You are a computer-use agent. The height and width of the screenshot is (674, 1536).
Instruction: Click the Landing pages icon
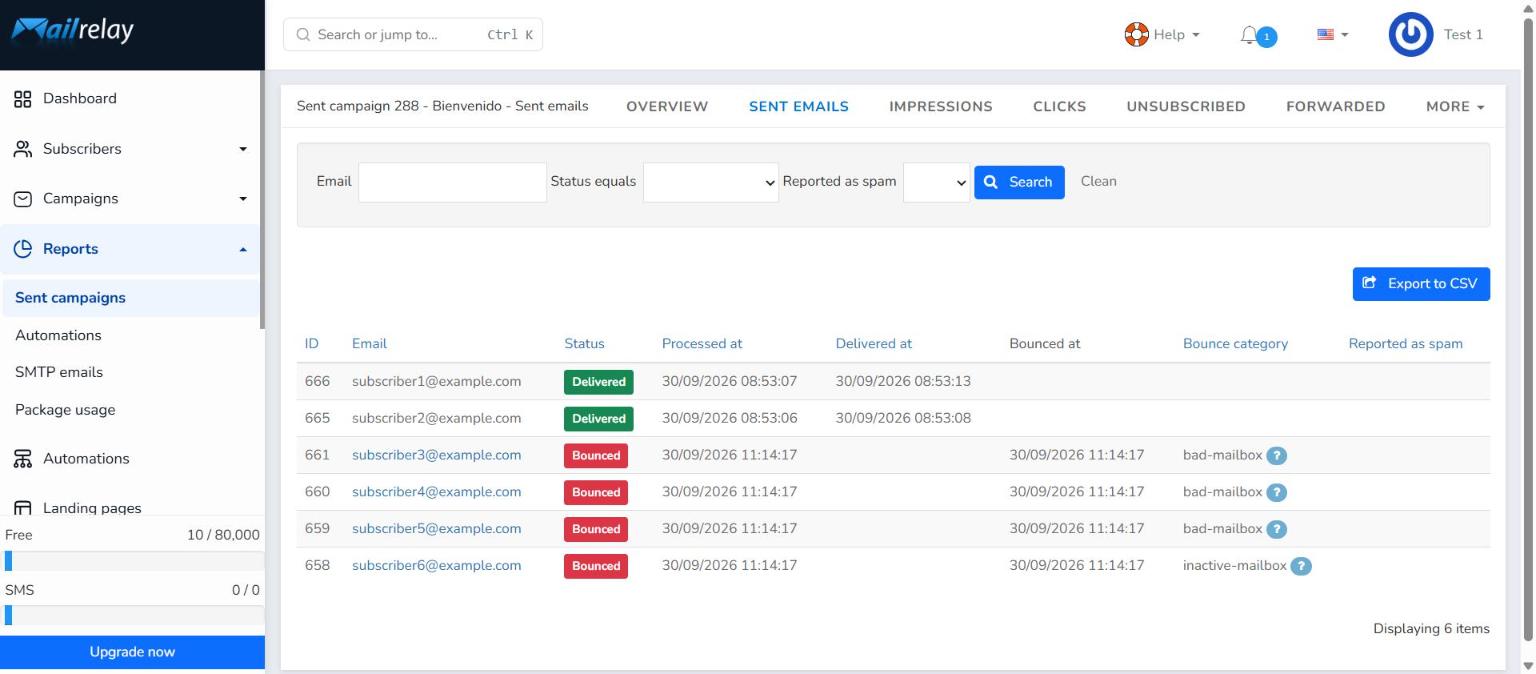pyautogui.click(x=22, y=508)
